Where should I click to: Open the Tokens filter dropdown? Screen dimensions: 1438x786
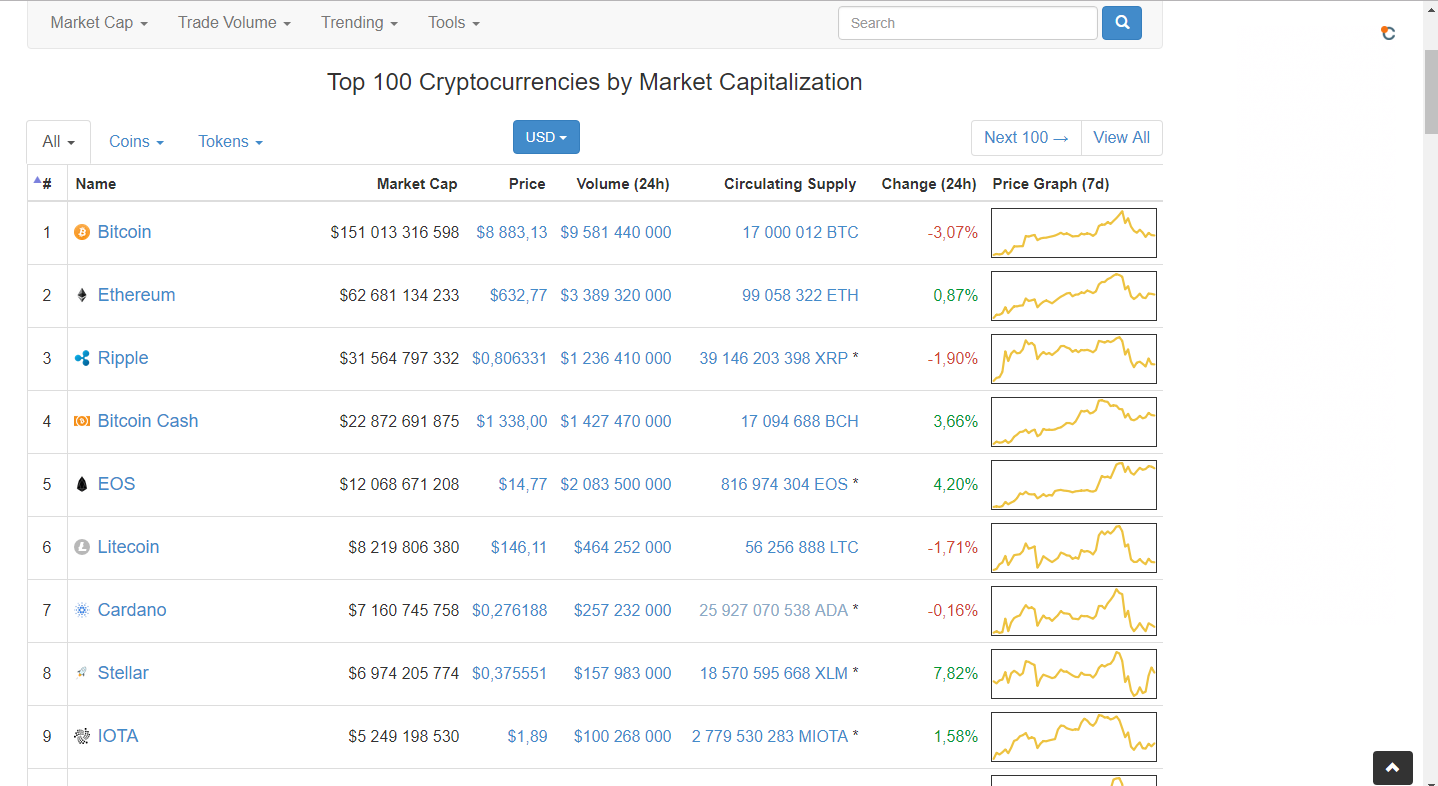[230, 142]
